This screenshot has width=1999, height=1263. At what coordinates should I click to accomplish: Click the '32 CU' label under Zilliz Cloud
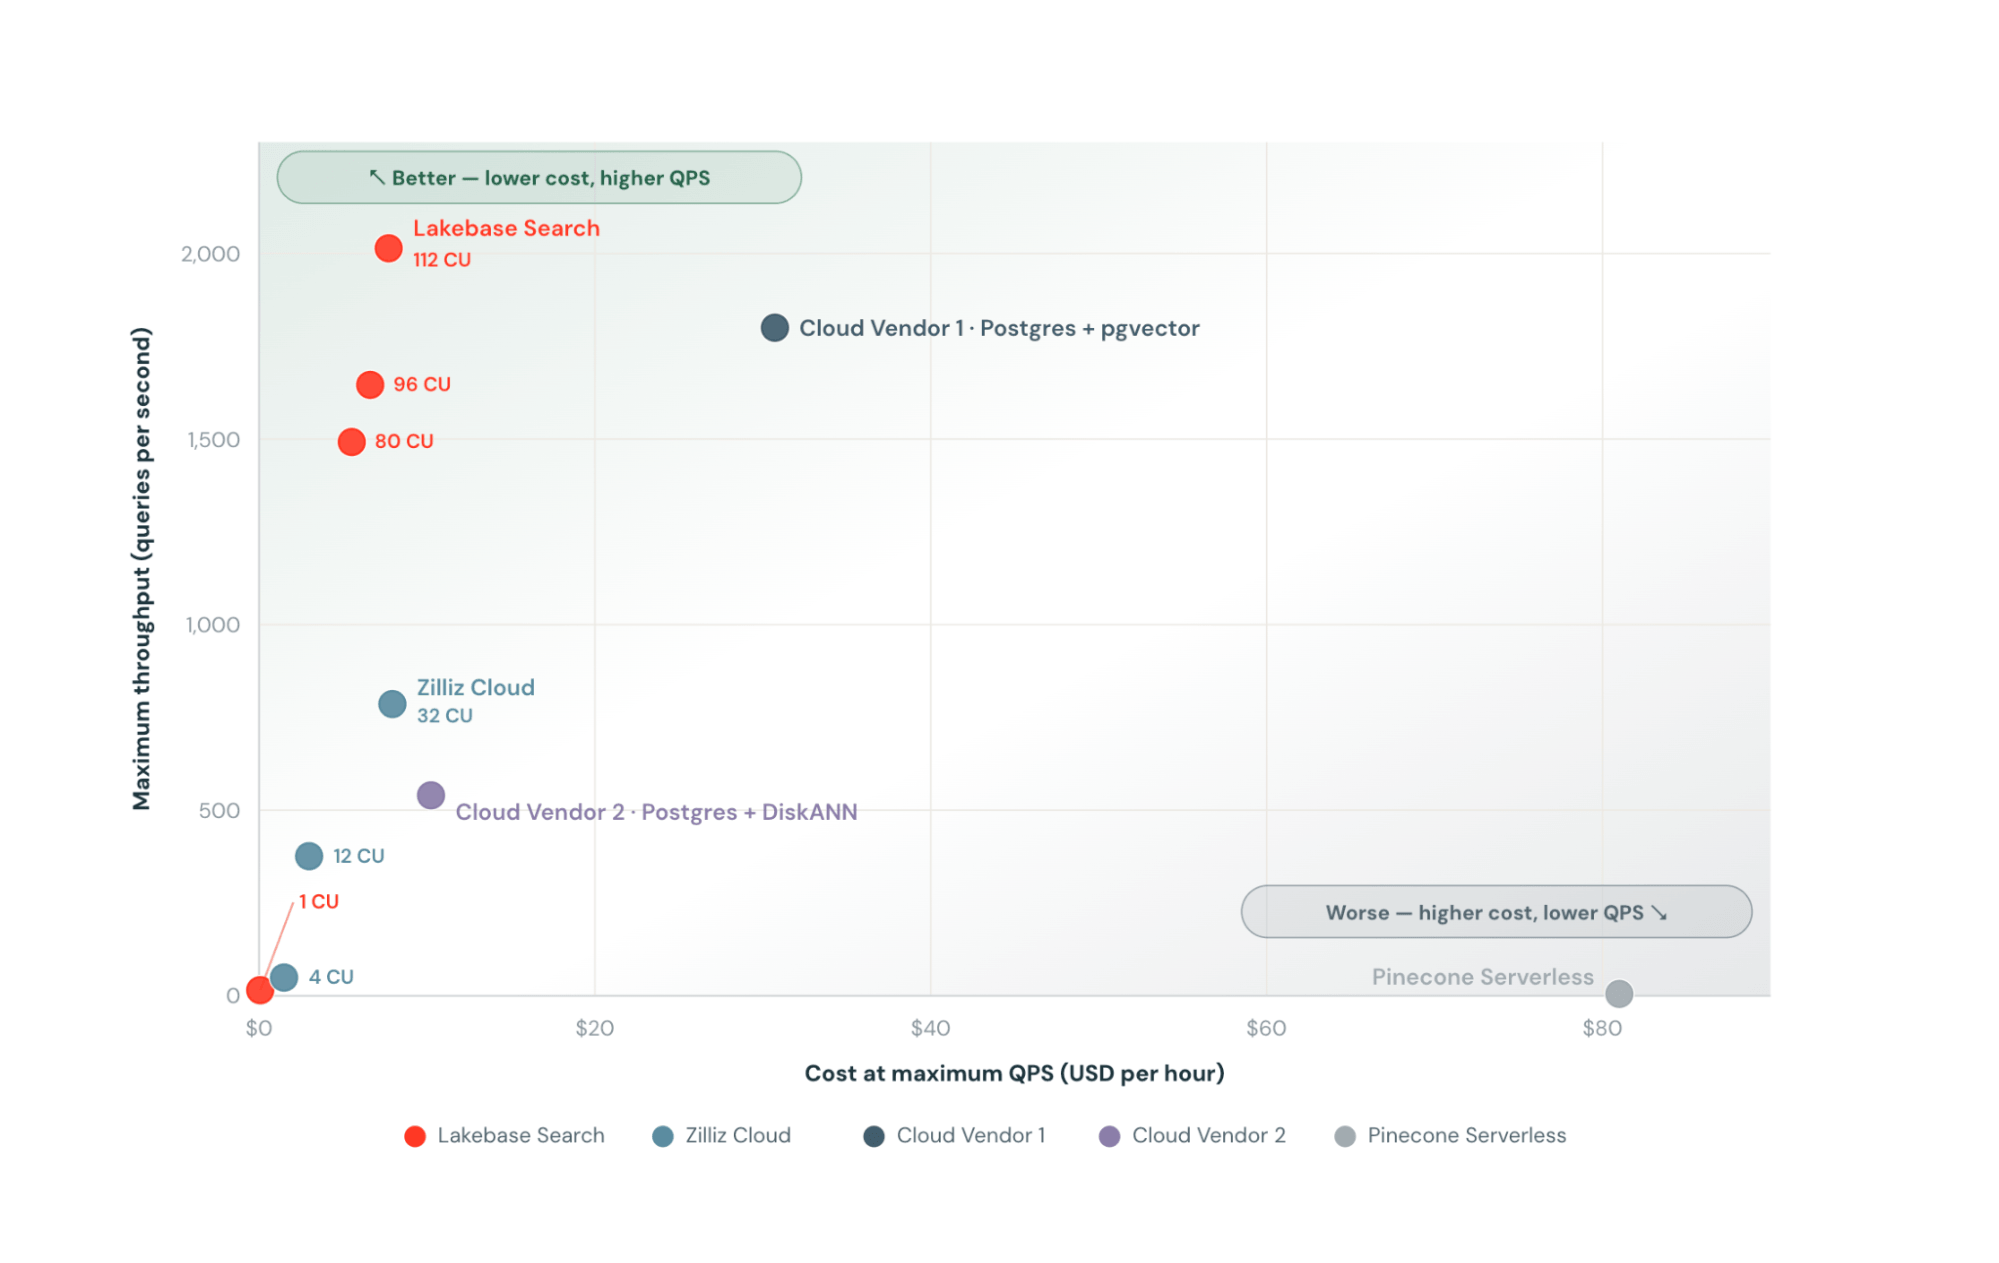pyautogui.click(x=445, y=716)
